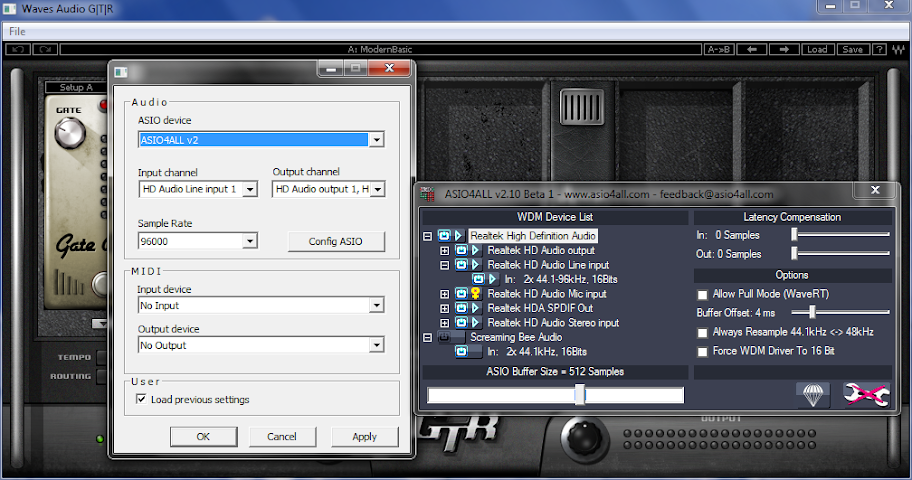Open help with the question mark button
912x480 pixels.
point(879,49)
